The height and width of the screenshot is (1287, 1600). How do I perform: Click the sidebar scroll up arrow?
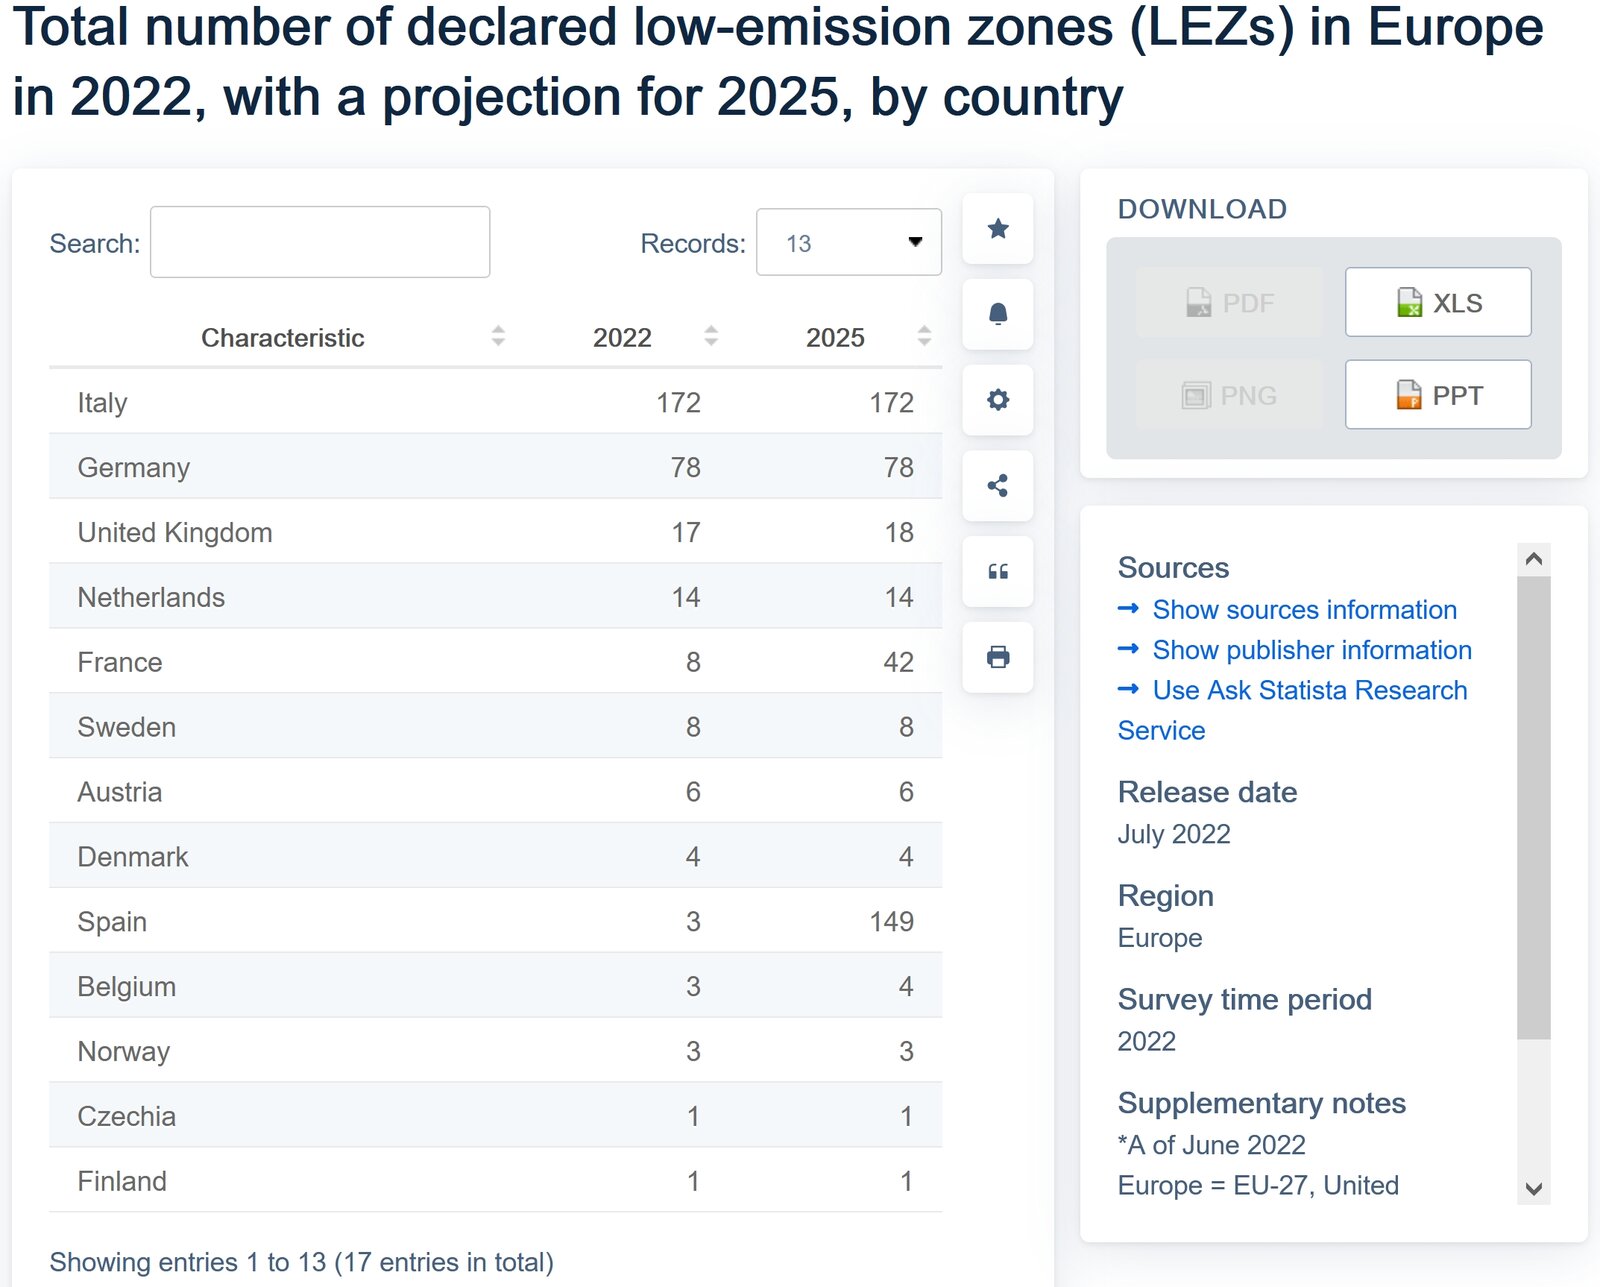(x=1533, y=559)
